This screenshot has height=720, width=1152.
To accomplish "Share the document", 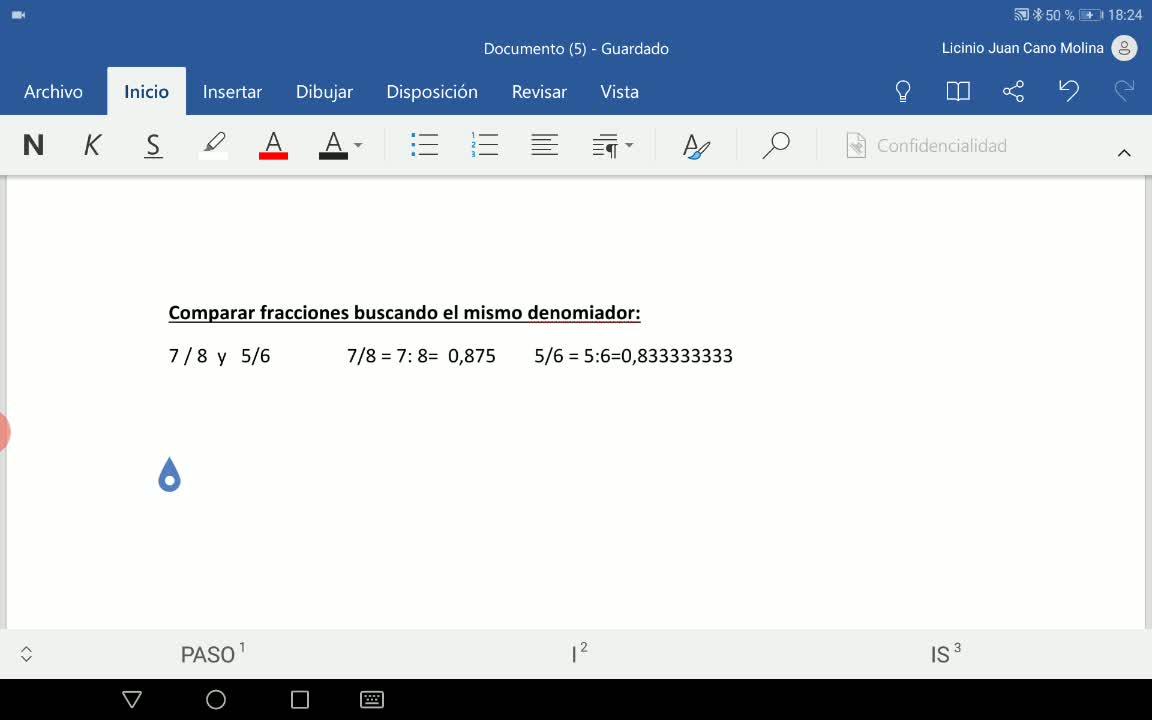I will point(1013,91).
